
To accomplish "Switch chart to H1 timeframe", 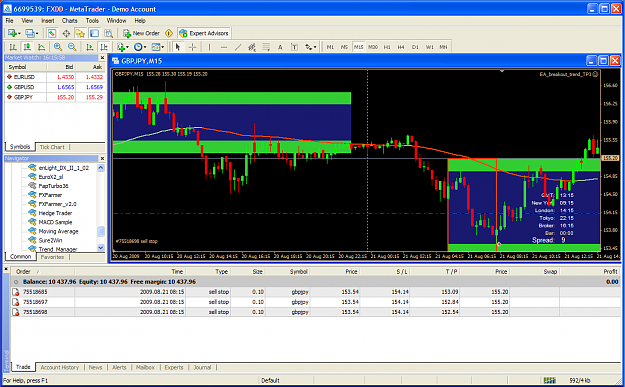I will pyautogui.click(x=387, y=47).
